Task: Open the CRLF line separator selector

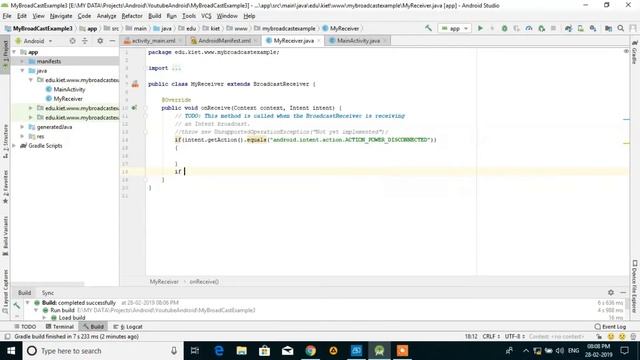Action: pyautogui.click(x=491, y=337)
